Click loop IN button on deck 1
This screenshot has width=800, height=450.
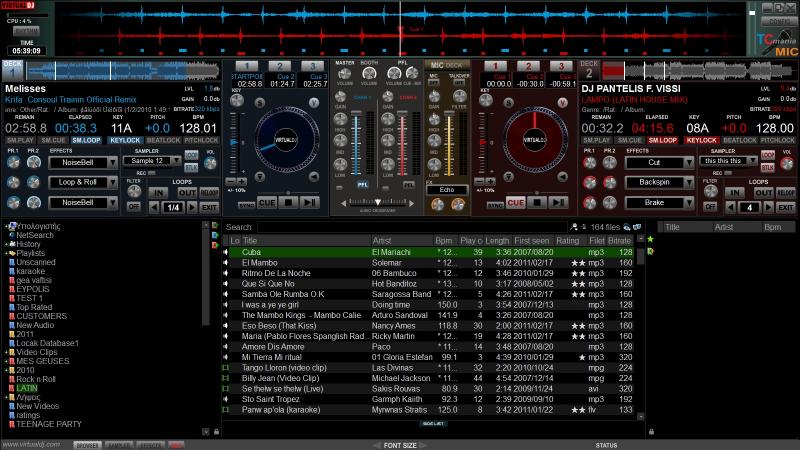point(159,193)
